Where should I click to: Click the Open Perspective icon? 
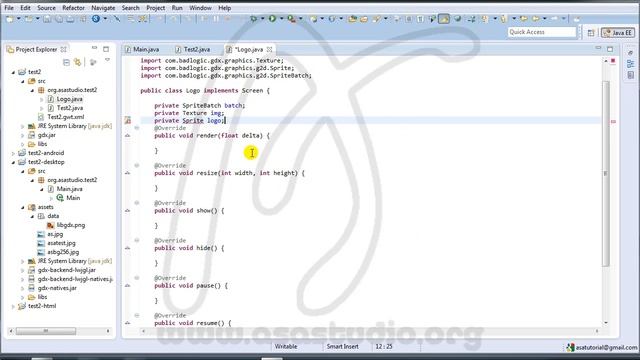click(x=591, y=33)
